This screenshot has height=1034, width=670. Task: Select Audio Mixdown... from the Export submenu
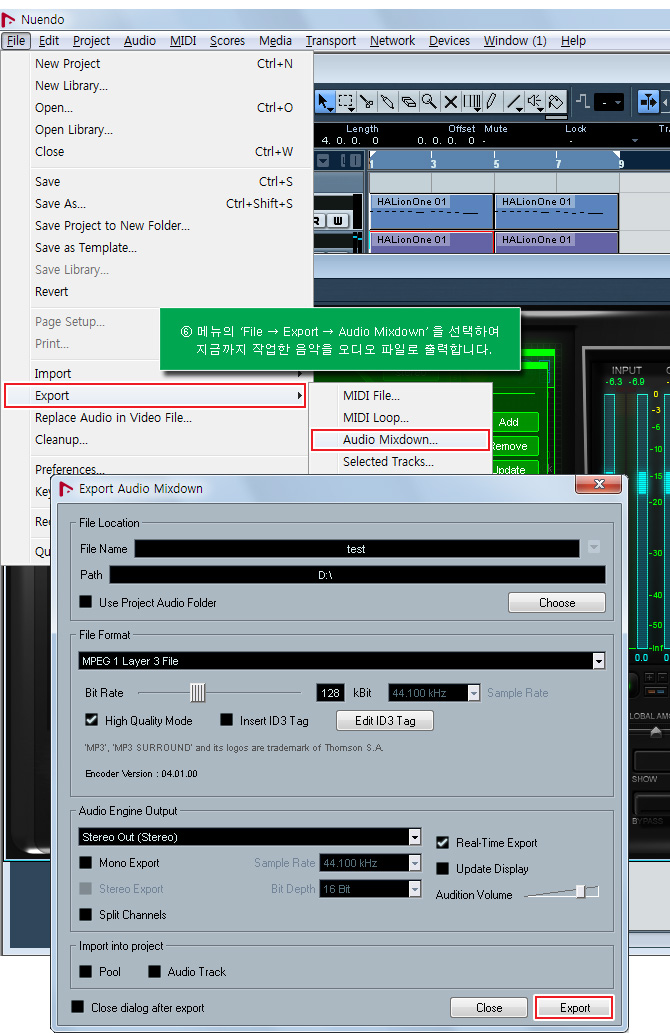click(x=400, y=439)
